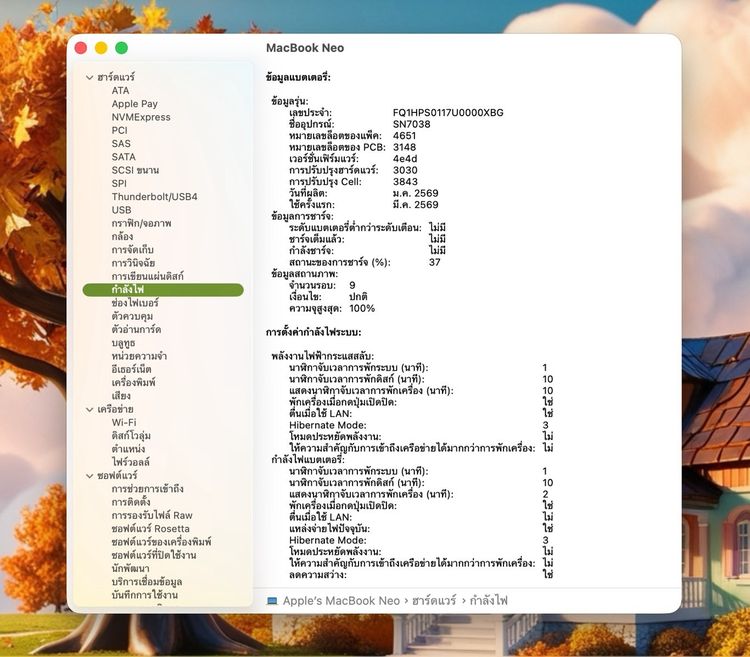The height and width of the screenshot is (657, 750).
Task: Select การเขียนแผ่นดิสก์ in the sidebar
Action: pos(147,276)
